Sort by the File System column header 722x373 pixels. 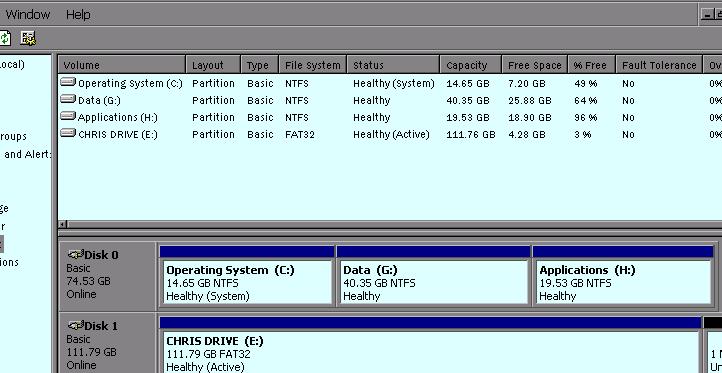tap(313, 65)
